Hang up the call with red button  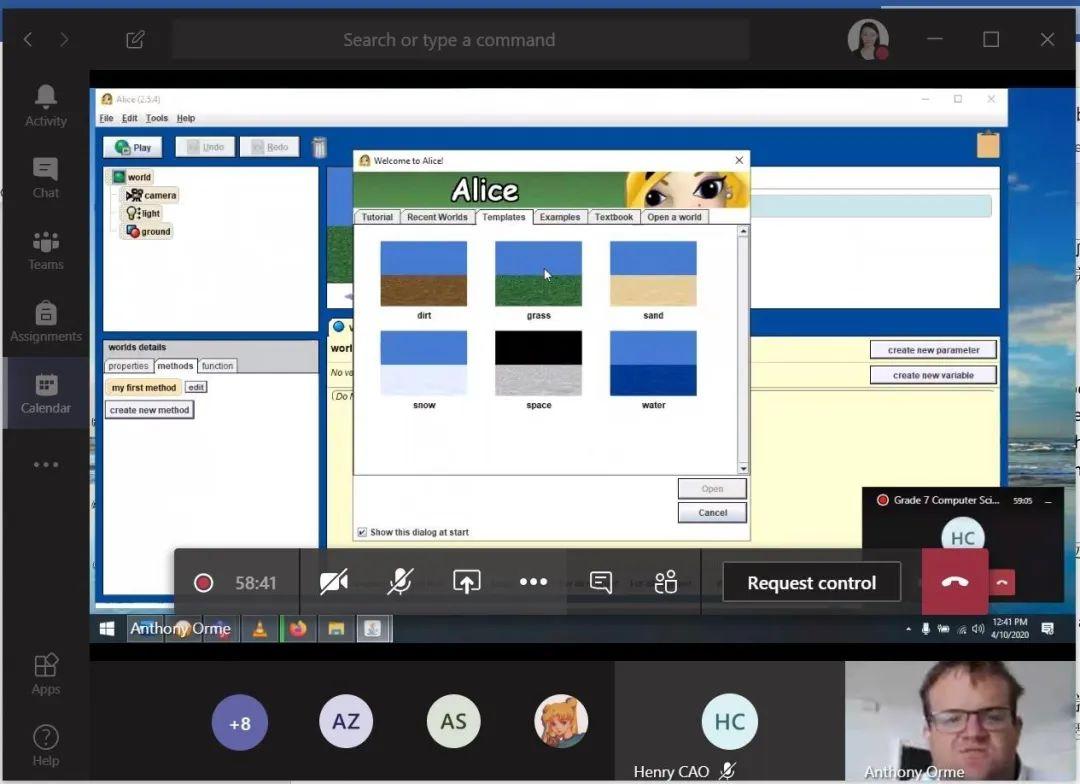click(x=955, y=582)
